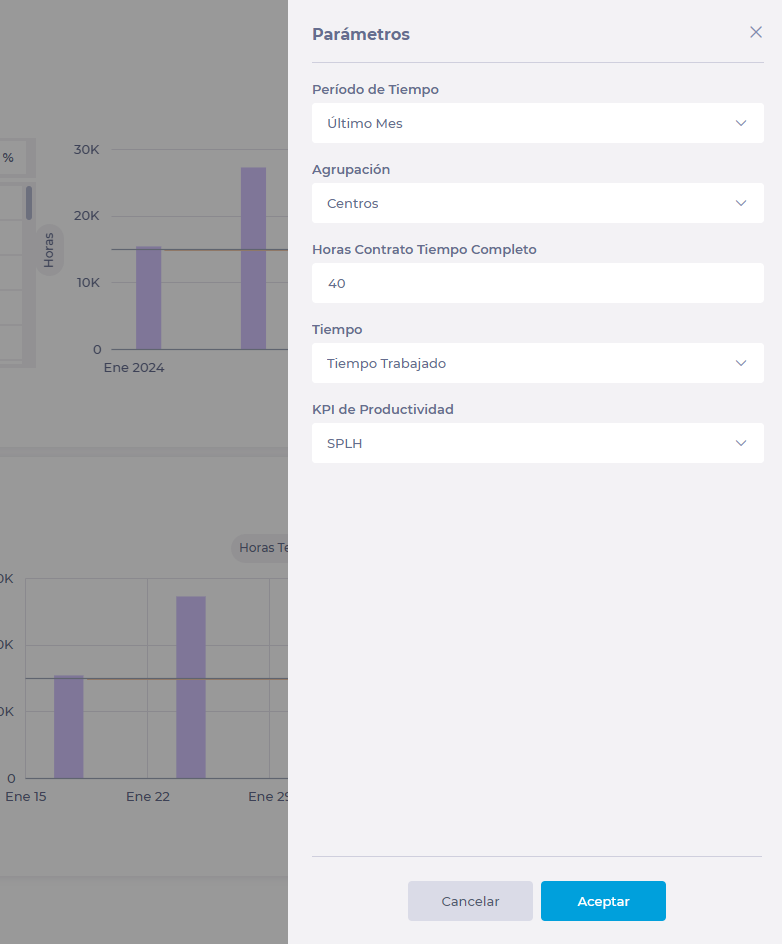Open the KPI de Productividad chevron
The image size is (782, 944).
pos(741,443)
